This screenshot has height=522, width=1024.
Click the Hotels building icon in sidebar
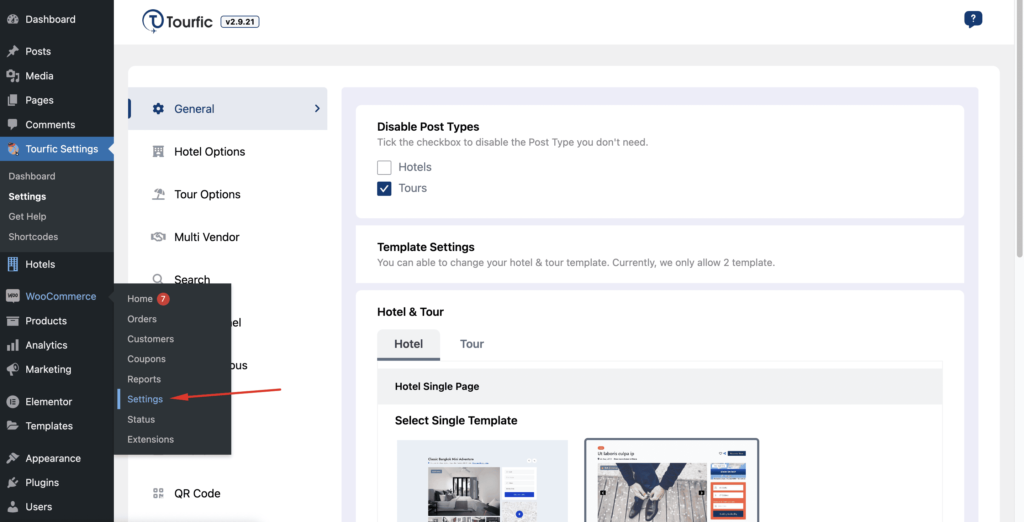point(12,264)
